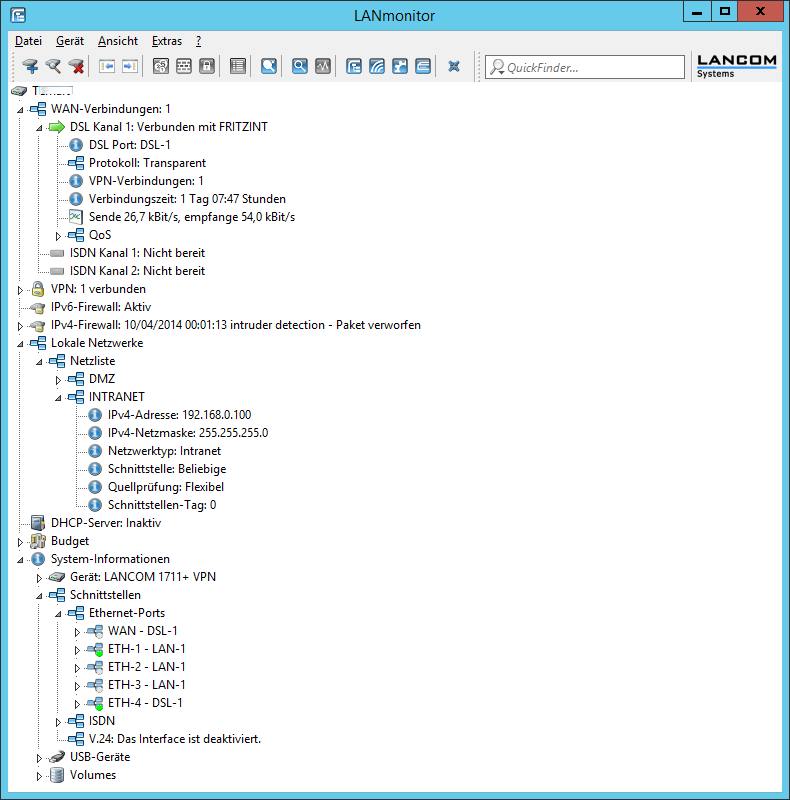
Task: Select the ETH-1 - LAN-1 port entry
Action: point(146,649)
